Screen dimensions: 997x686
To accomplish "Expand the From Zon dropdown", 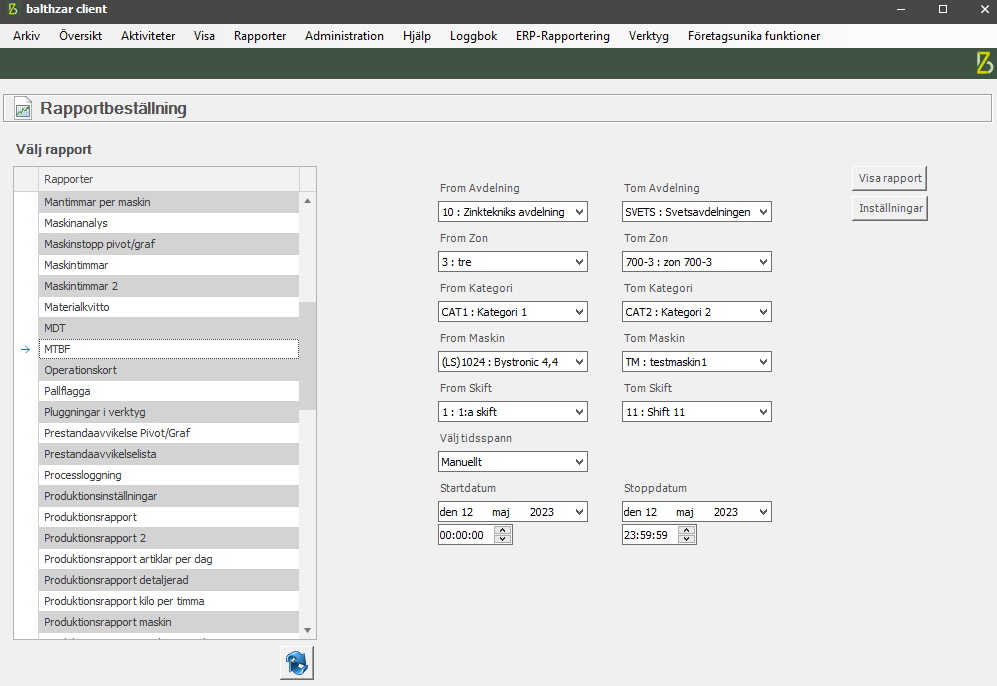I will [x=579, y=262].
